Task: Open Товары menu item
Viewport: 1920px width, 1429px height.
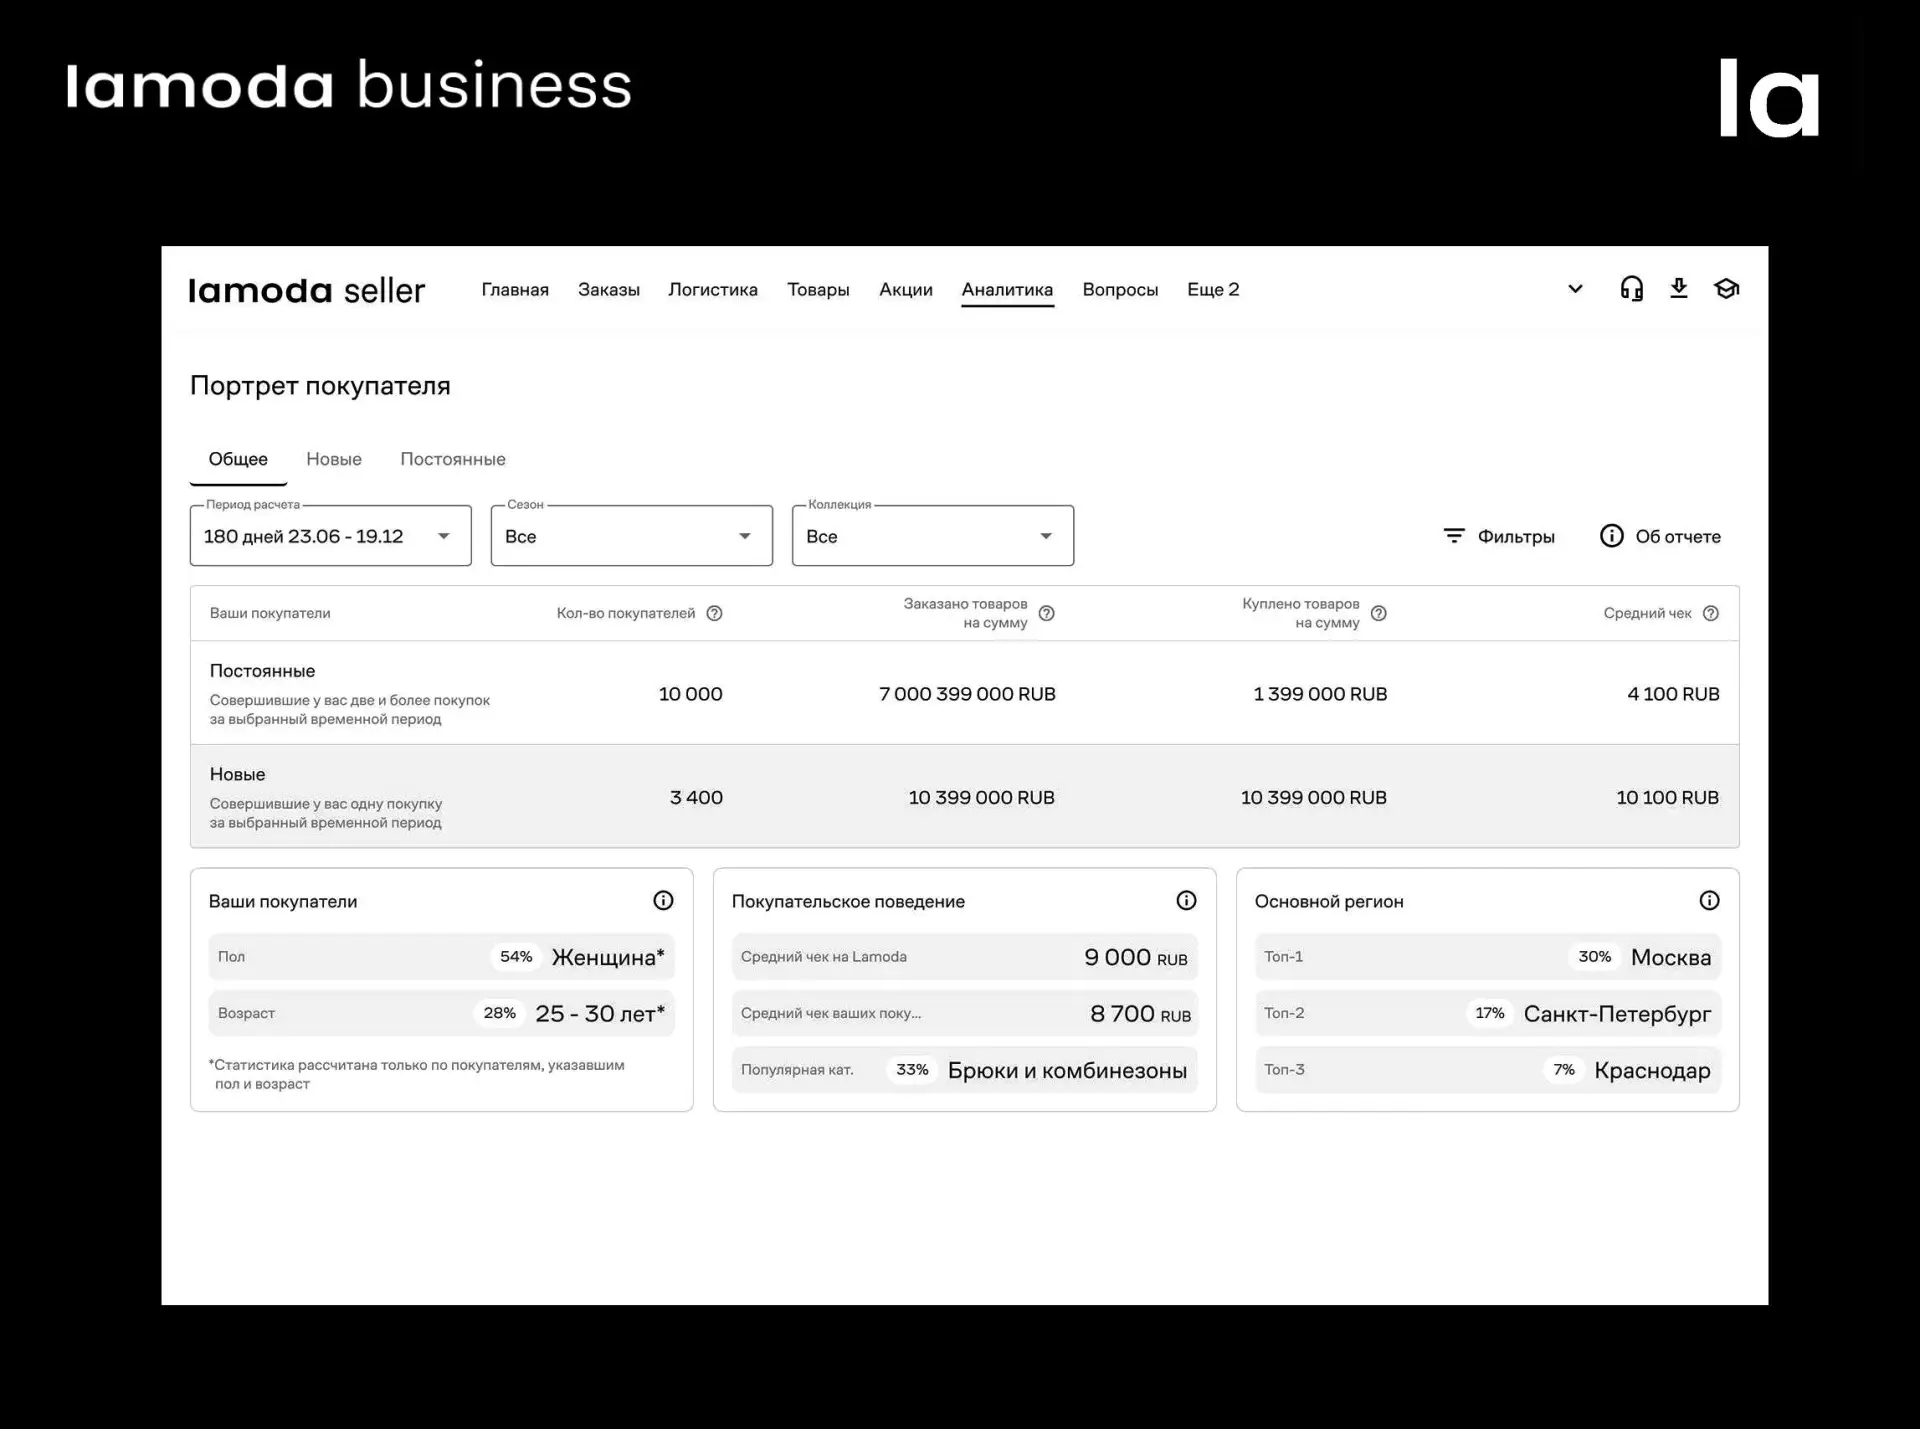Action: point(818,290)
